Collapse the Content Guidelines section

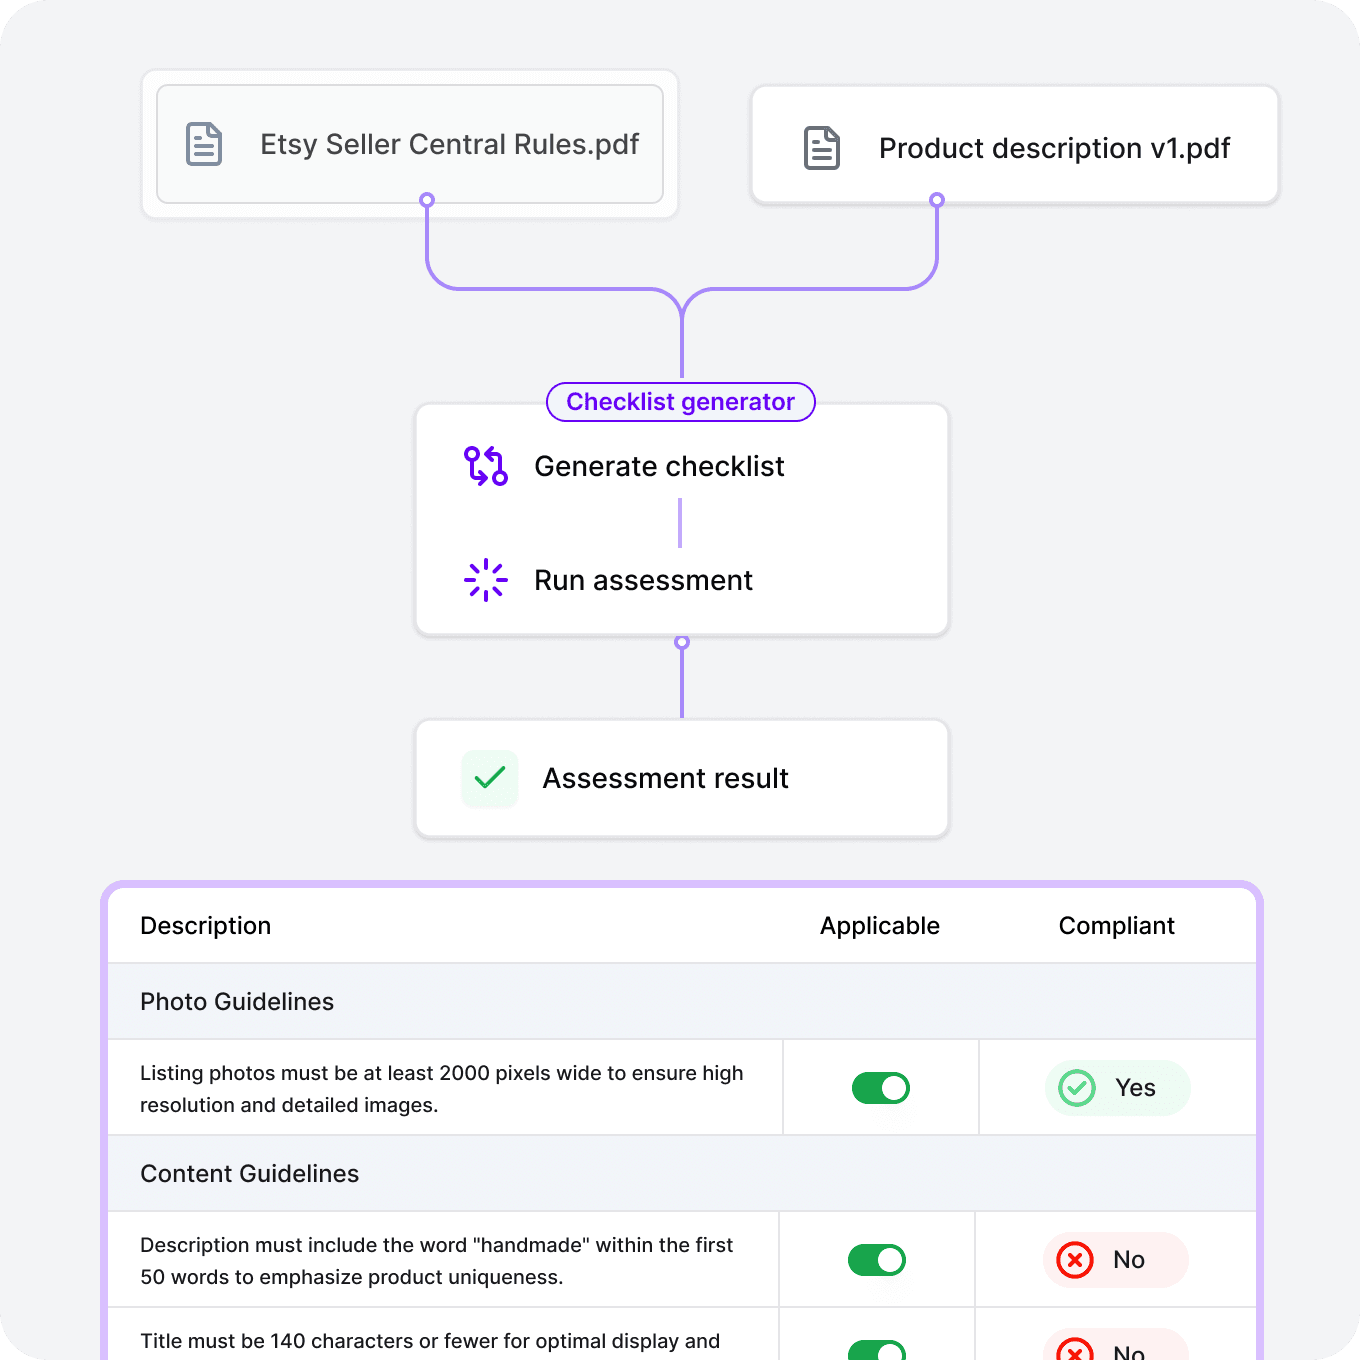tap(250, 1173)
